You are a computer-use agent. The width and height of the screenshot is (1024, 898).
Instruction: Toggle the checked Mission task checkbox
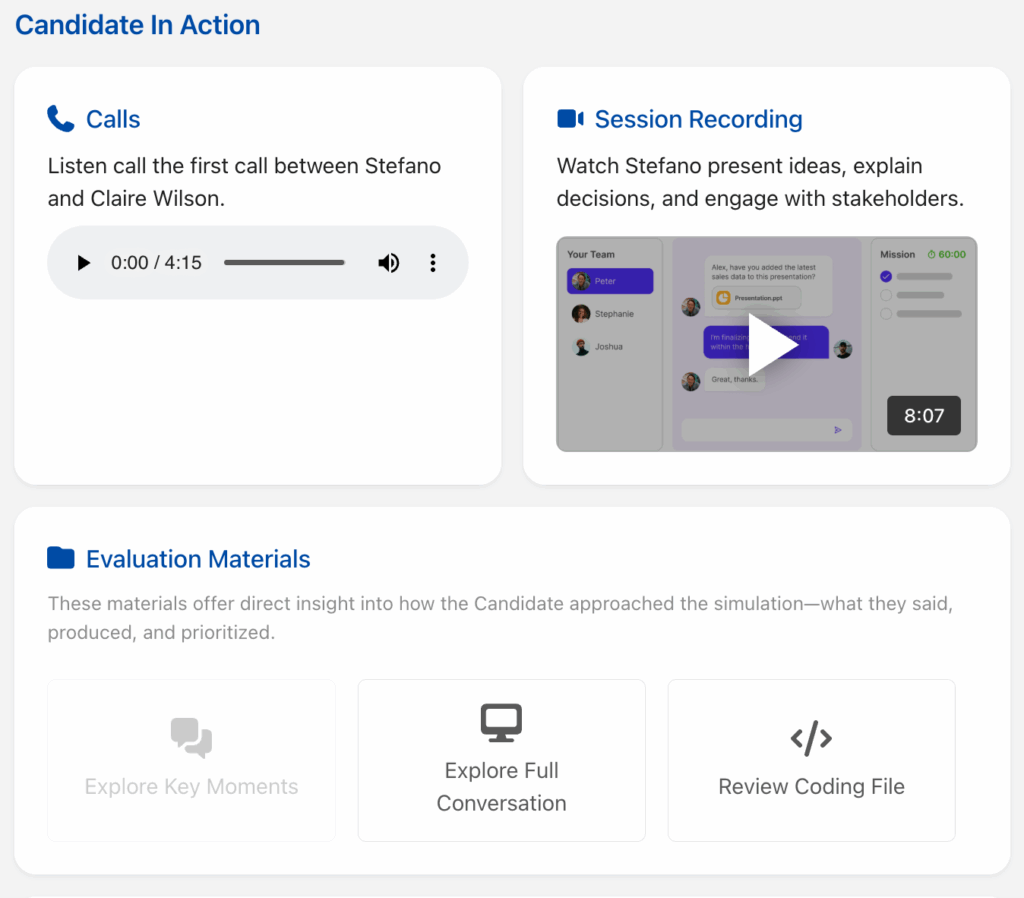click(x=885, y=277)
